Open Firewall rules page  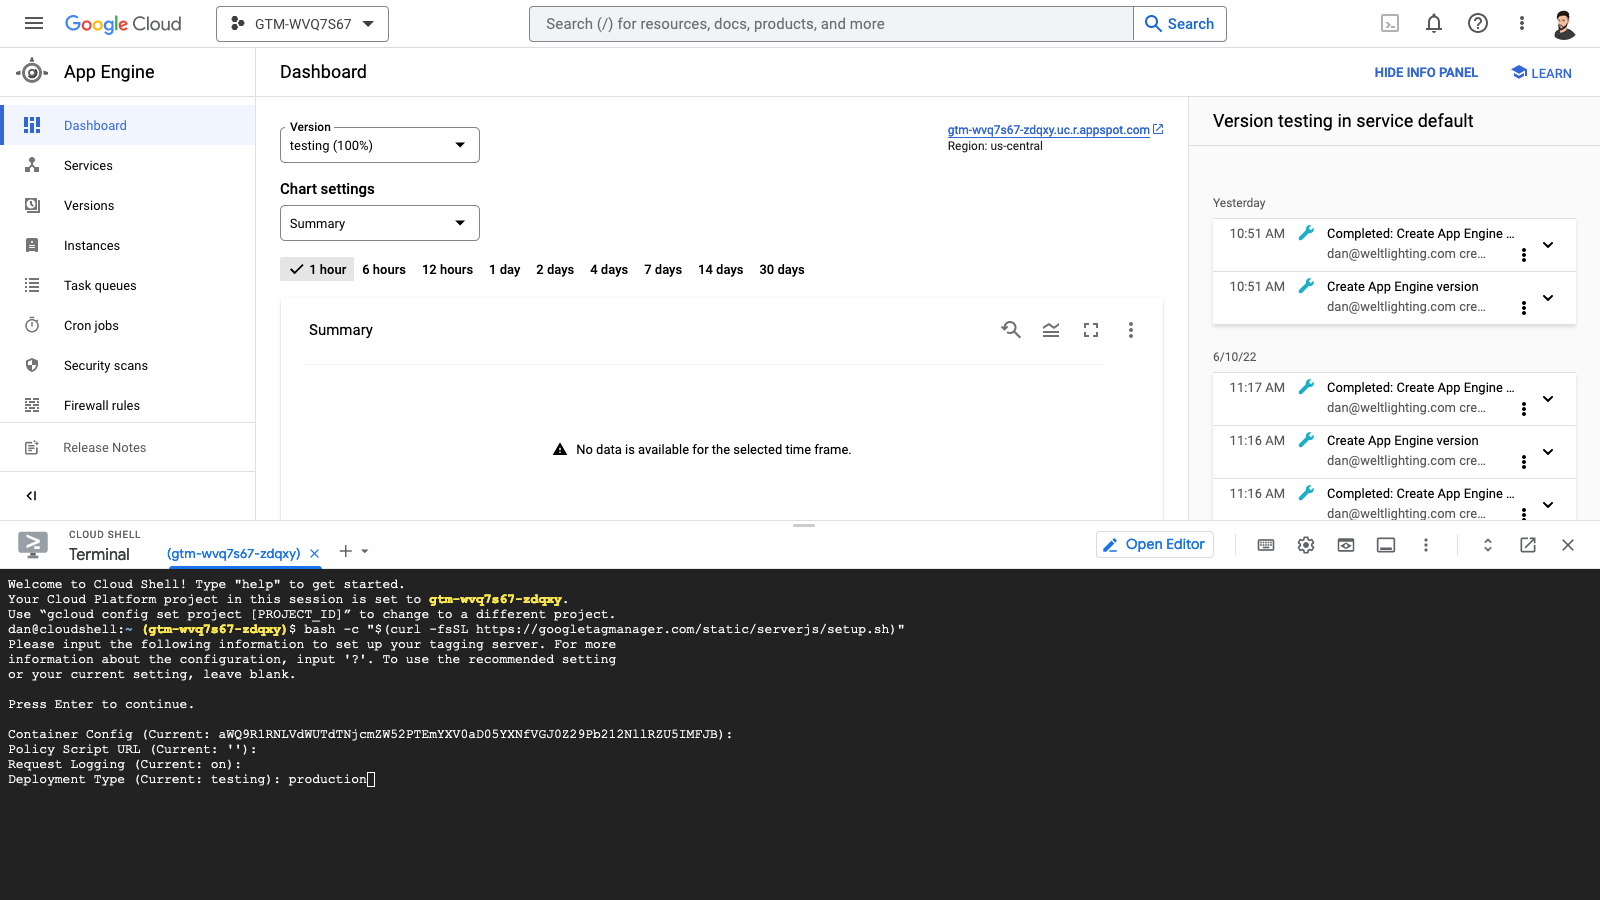(128, 405)
